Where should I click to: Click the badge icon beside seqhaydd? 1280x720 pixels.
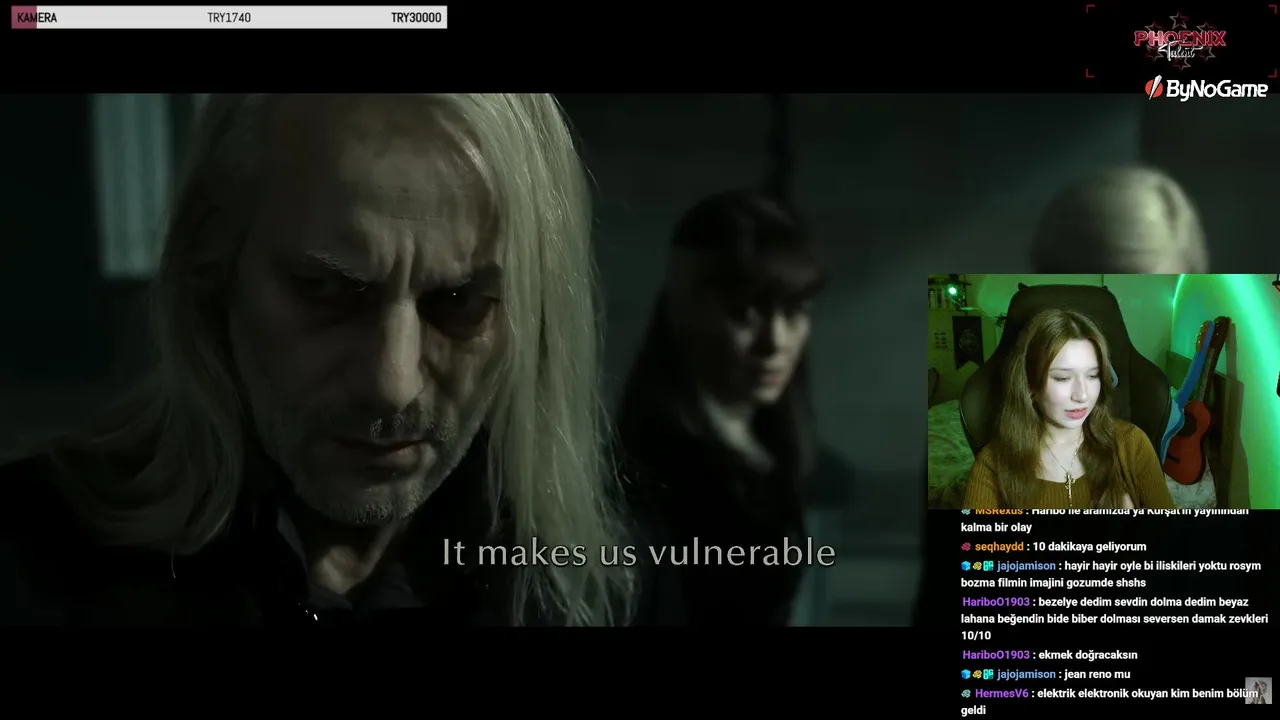point(966,547)
